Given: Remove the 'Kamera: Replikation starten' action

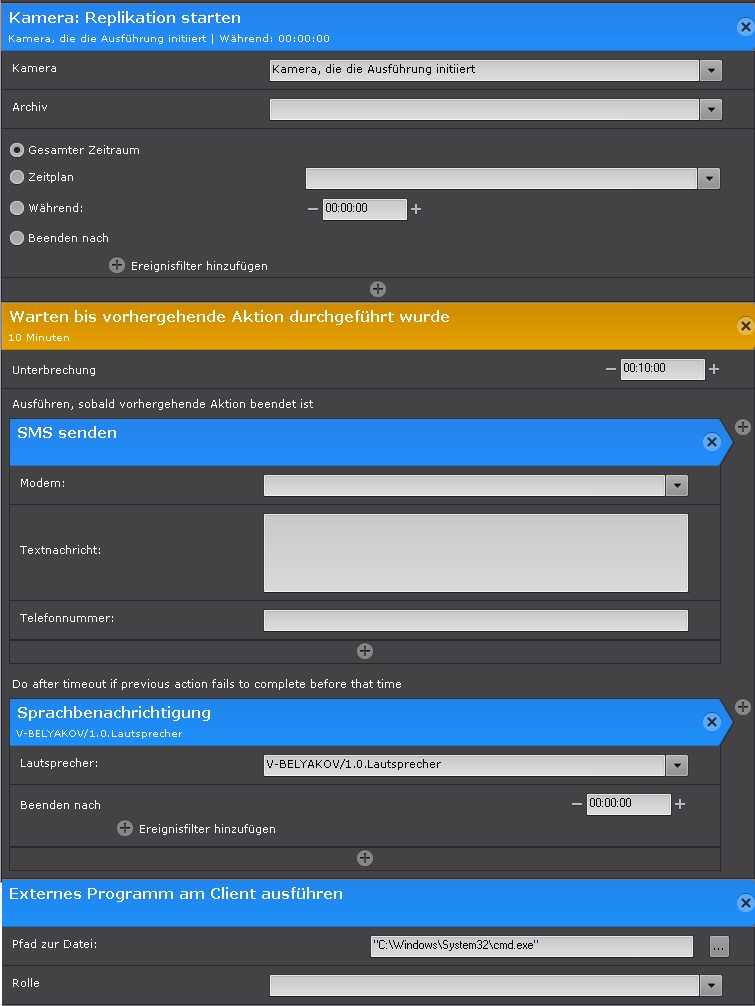Looking at the screenshot, I should pyautogui.click(x=744, y=27).
